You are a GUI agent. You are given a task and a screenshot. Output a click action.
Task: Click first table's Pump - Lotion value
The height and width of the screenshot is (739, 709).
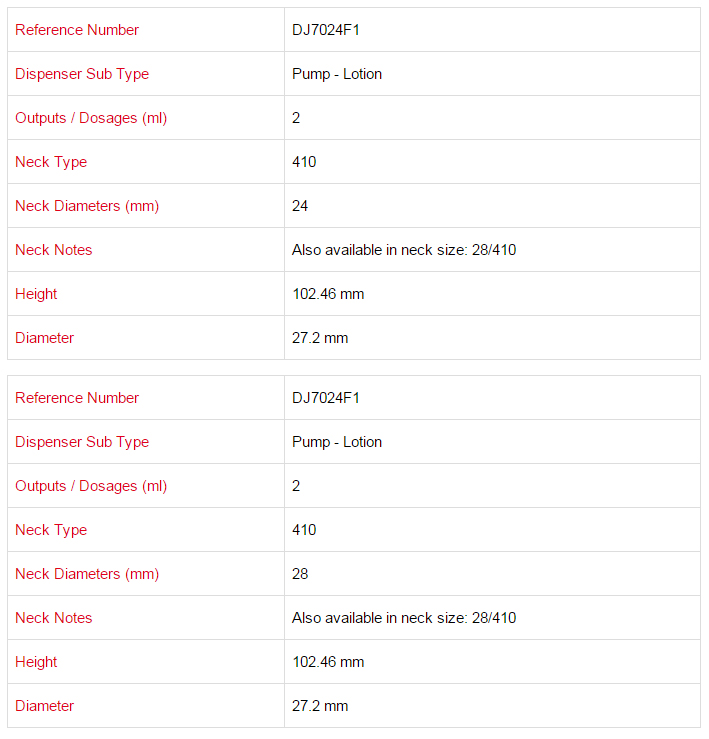point(337,74)
